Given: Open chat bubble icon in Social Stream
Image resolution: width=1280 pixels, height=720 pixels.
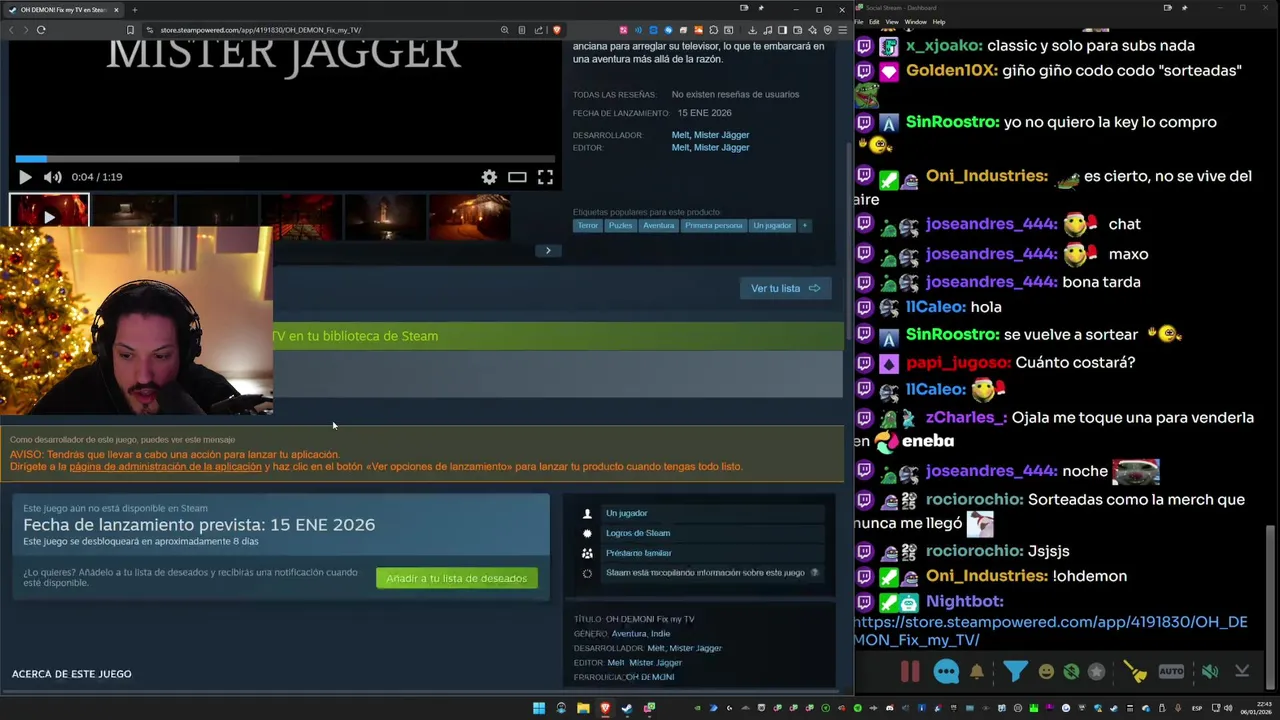Looking at the screenshot, I should click(x=946, y=672).
